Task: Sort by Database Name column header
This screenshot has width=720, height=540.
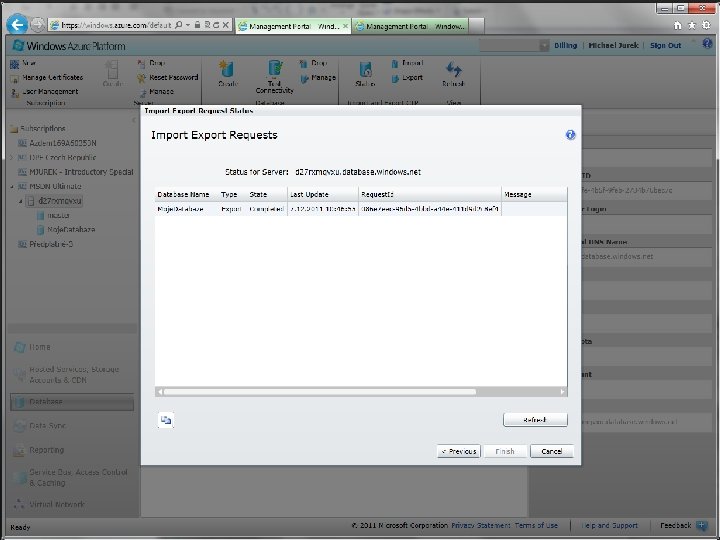Action: (183, 194)
